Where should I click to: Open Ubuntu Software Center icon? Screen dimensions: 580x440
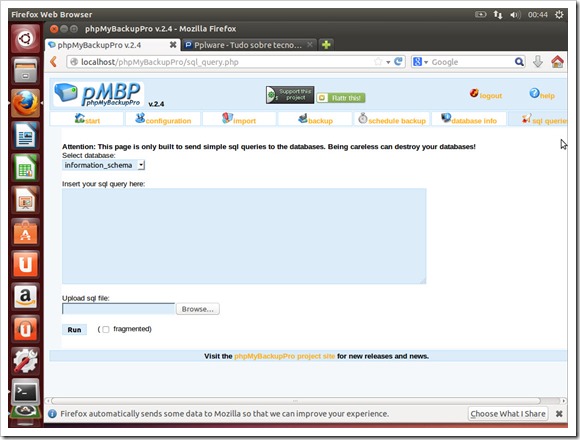(x=25, y=232)
